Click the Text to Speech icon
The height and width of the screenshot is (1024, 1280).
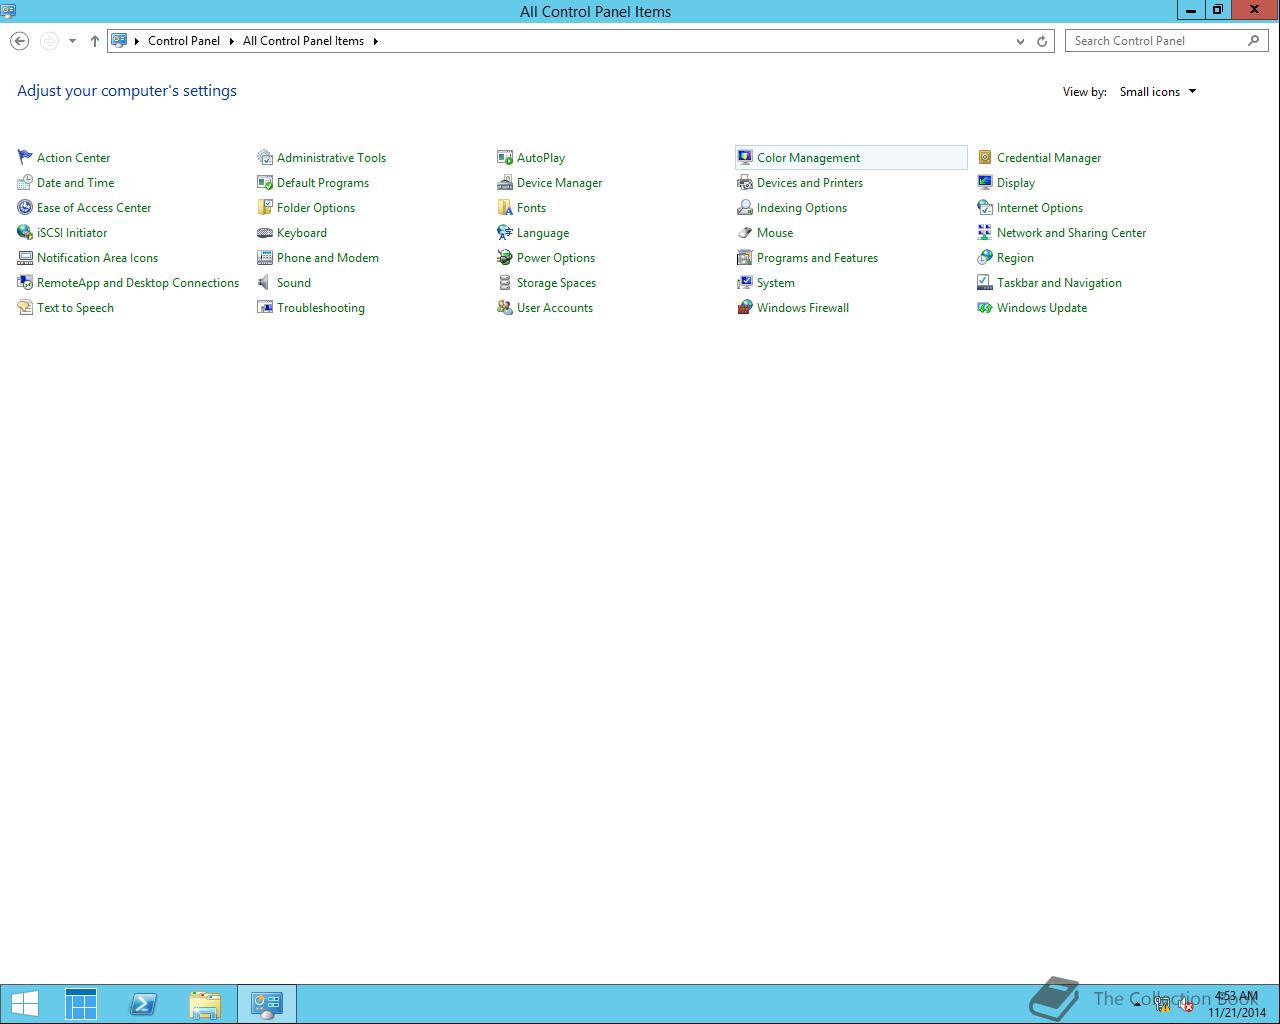click(25, 307)
